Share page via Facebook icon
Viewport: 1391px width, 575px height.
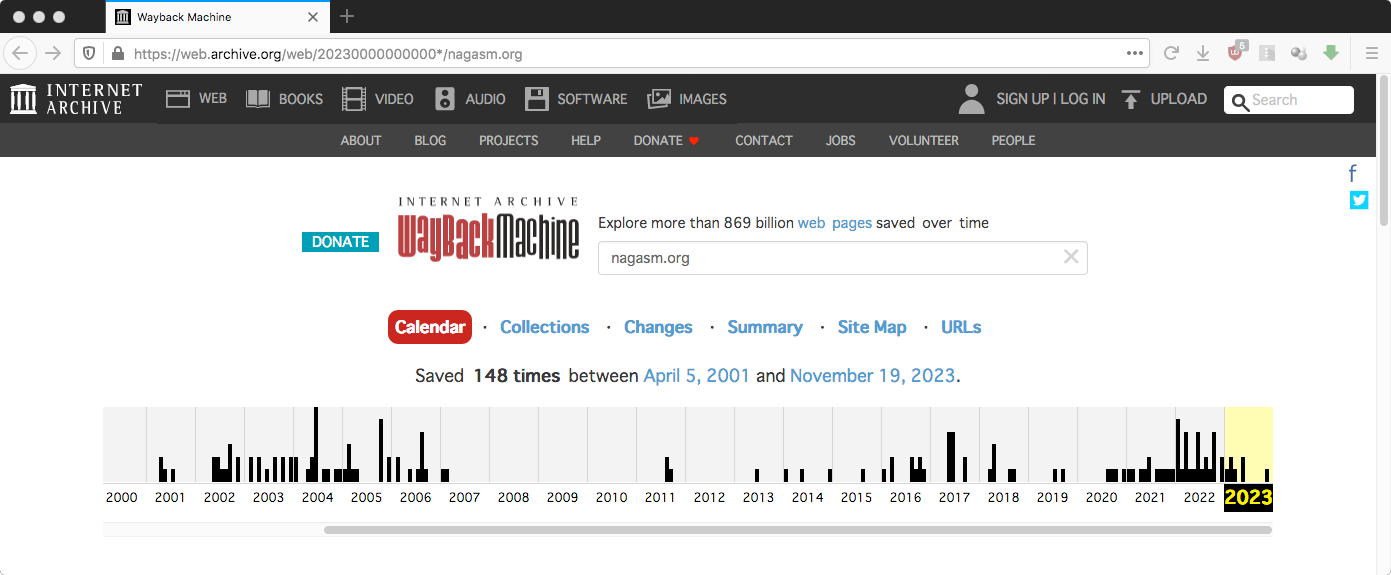click(x=1352, y=174)
